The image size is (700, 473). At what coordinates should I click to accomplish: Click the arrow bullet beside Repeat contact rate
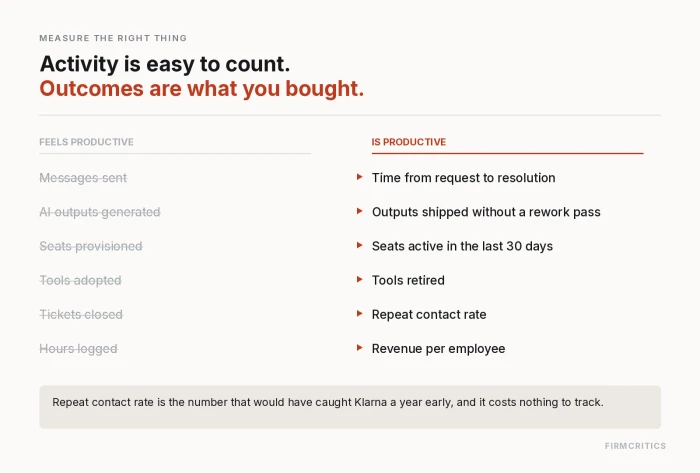pyautogui.click(x=360, y=314)
